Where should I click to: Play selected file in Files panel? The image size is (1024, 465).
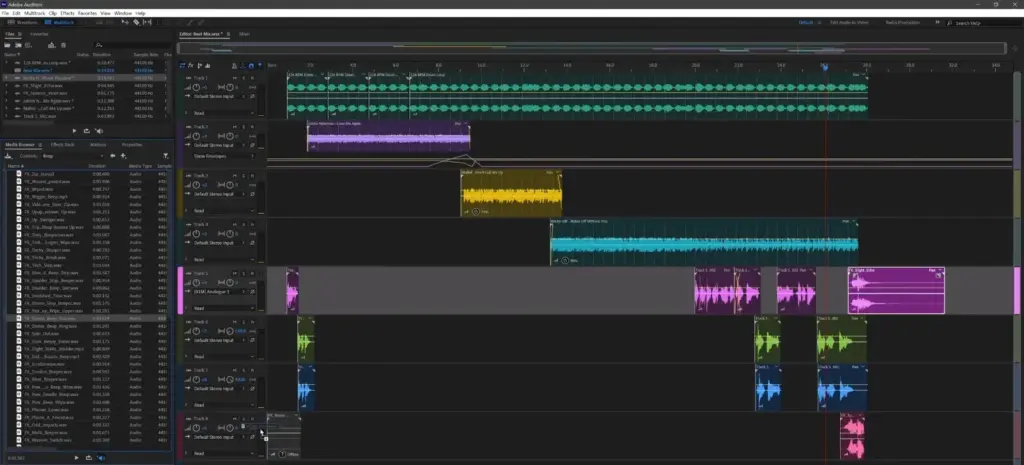tap(74, 131)
